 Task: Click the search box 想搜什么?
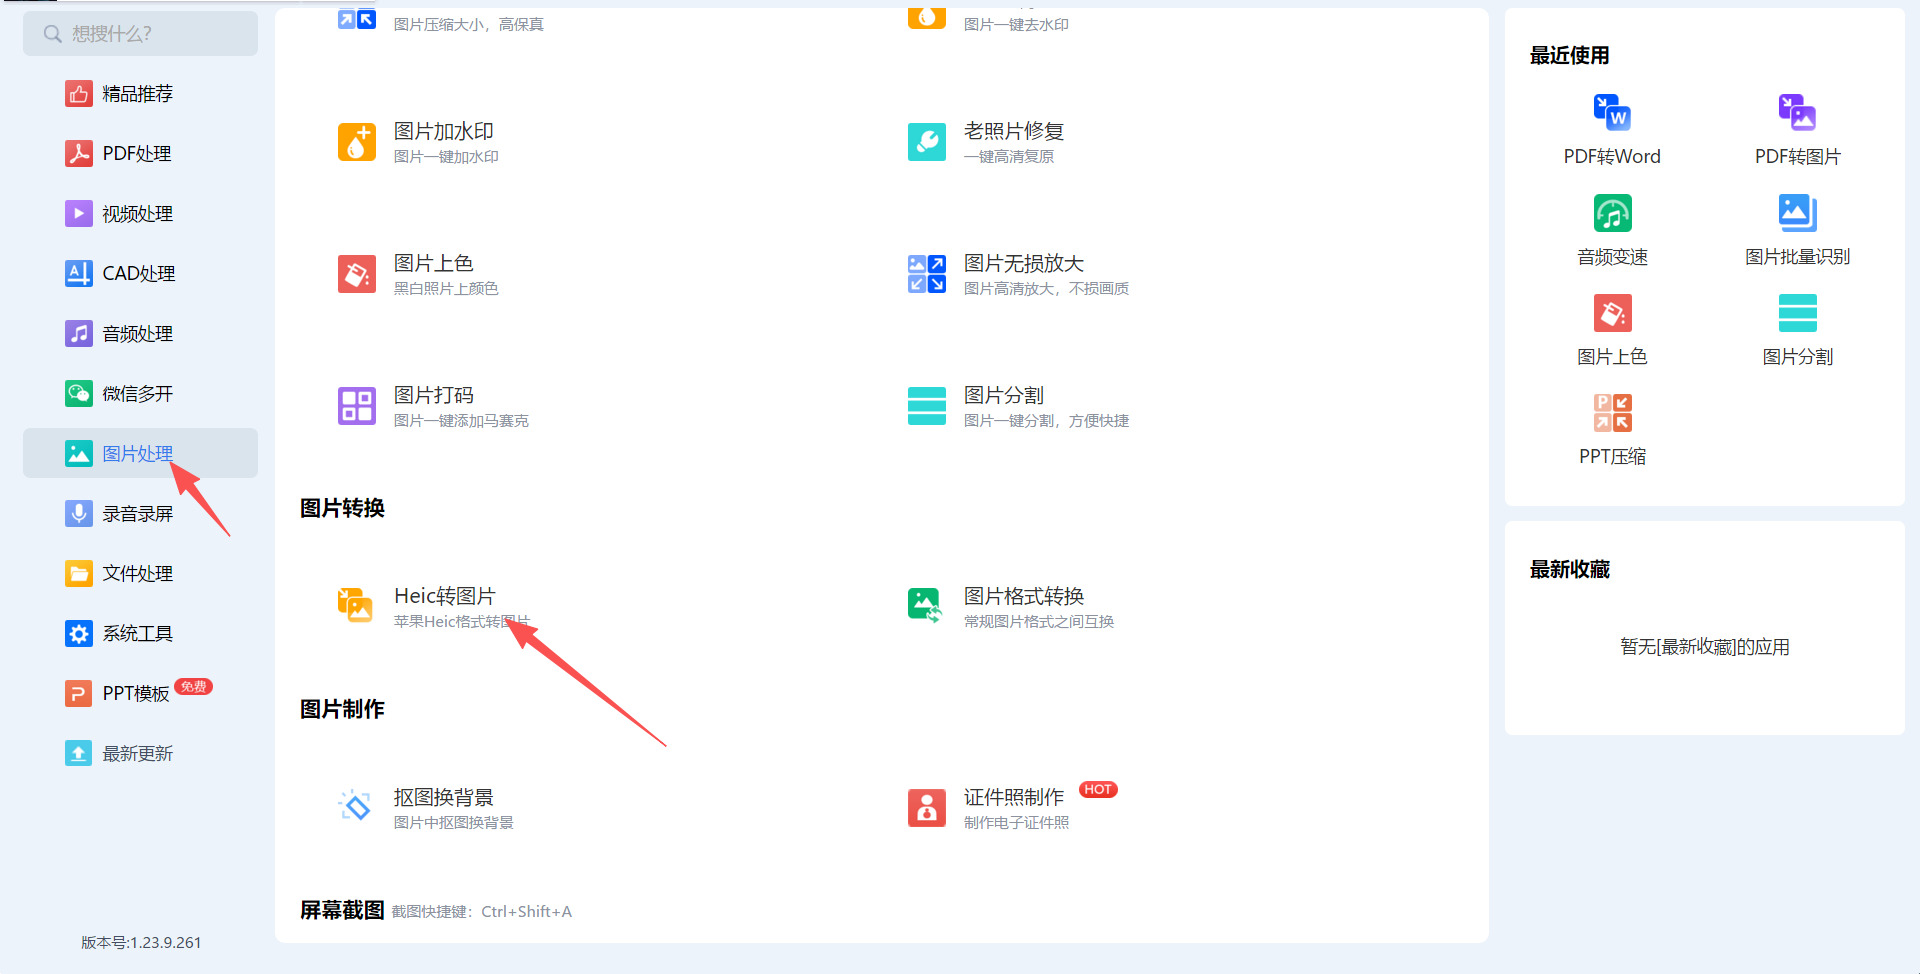tap(140, 34)
